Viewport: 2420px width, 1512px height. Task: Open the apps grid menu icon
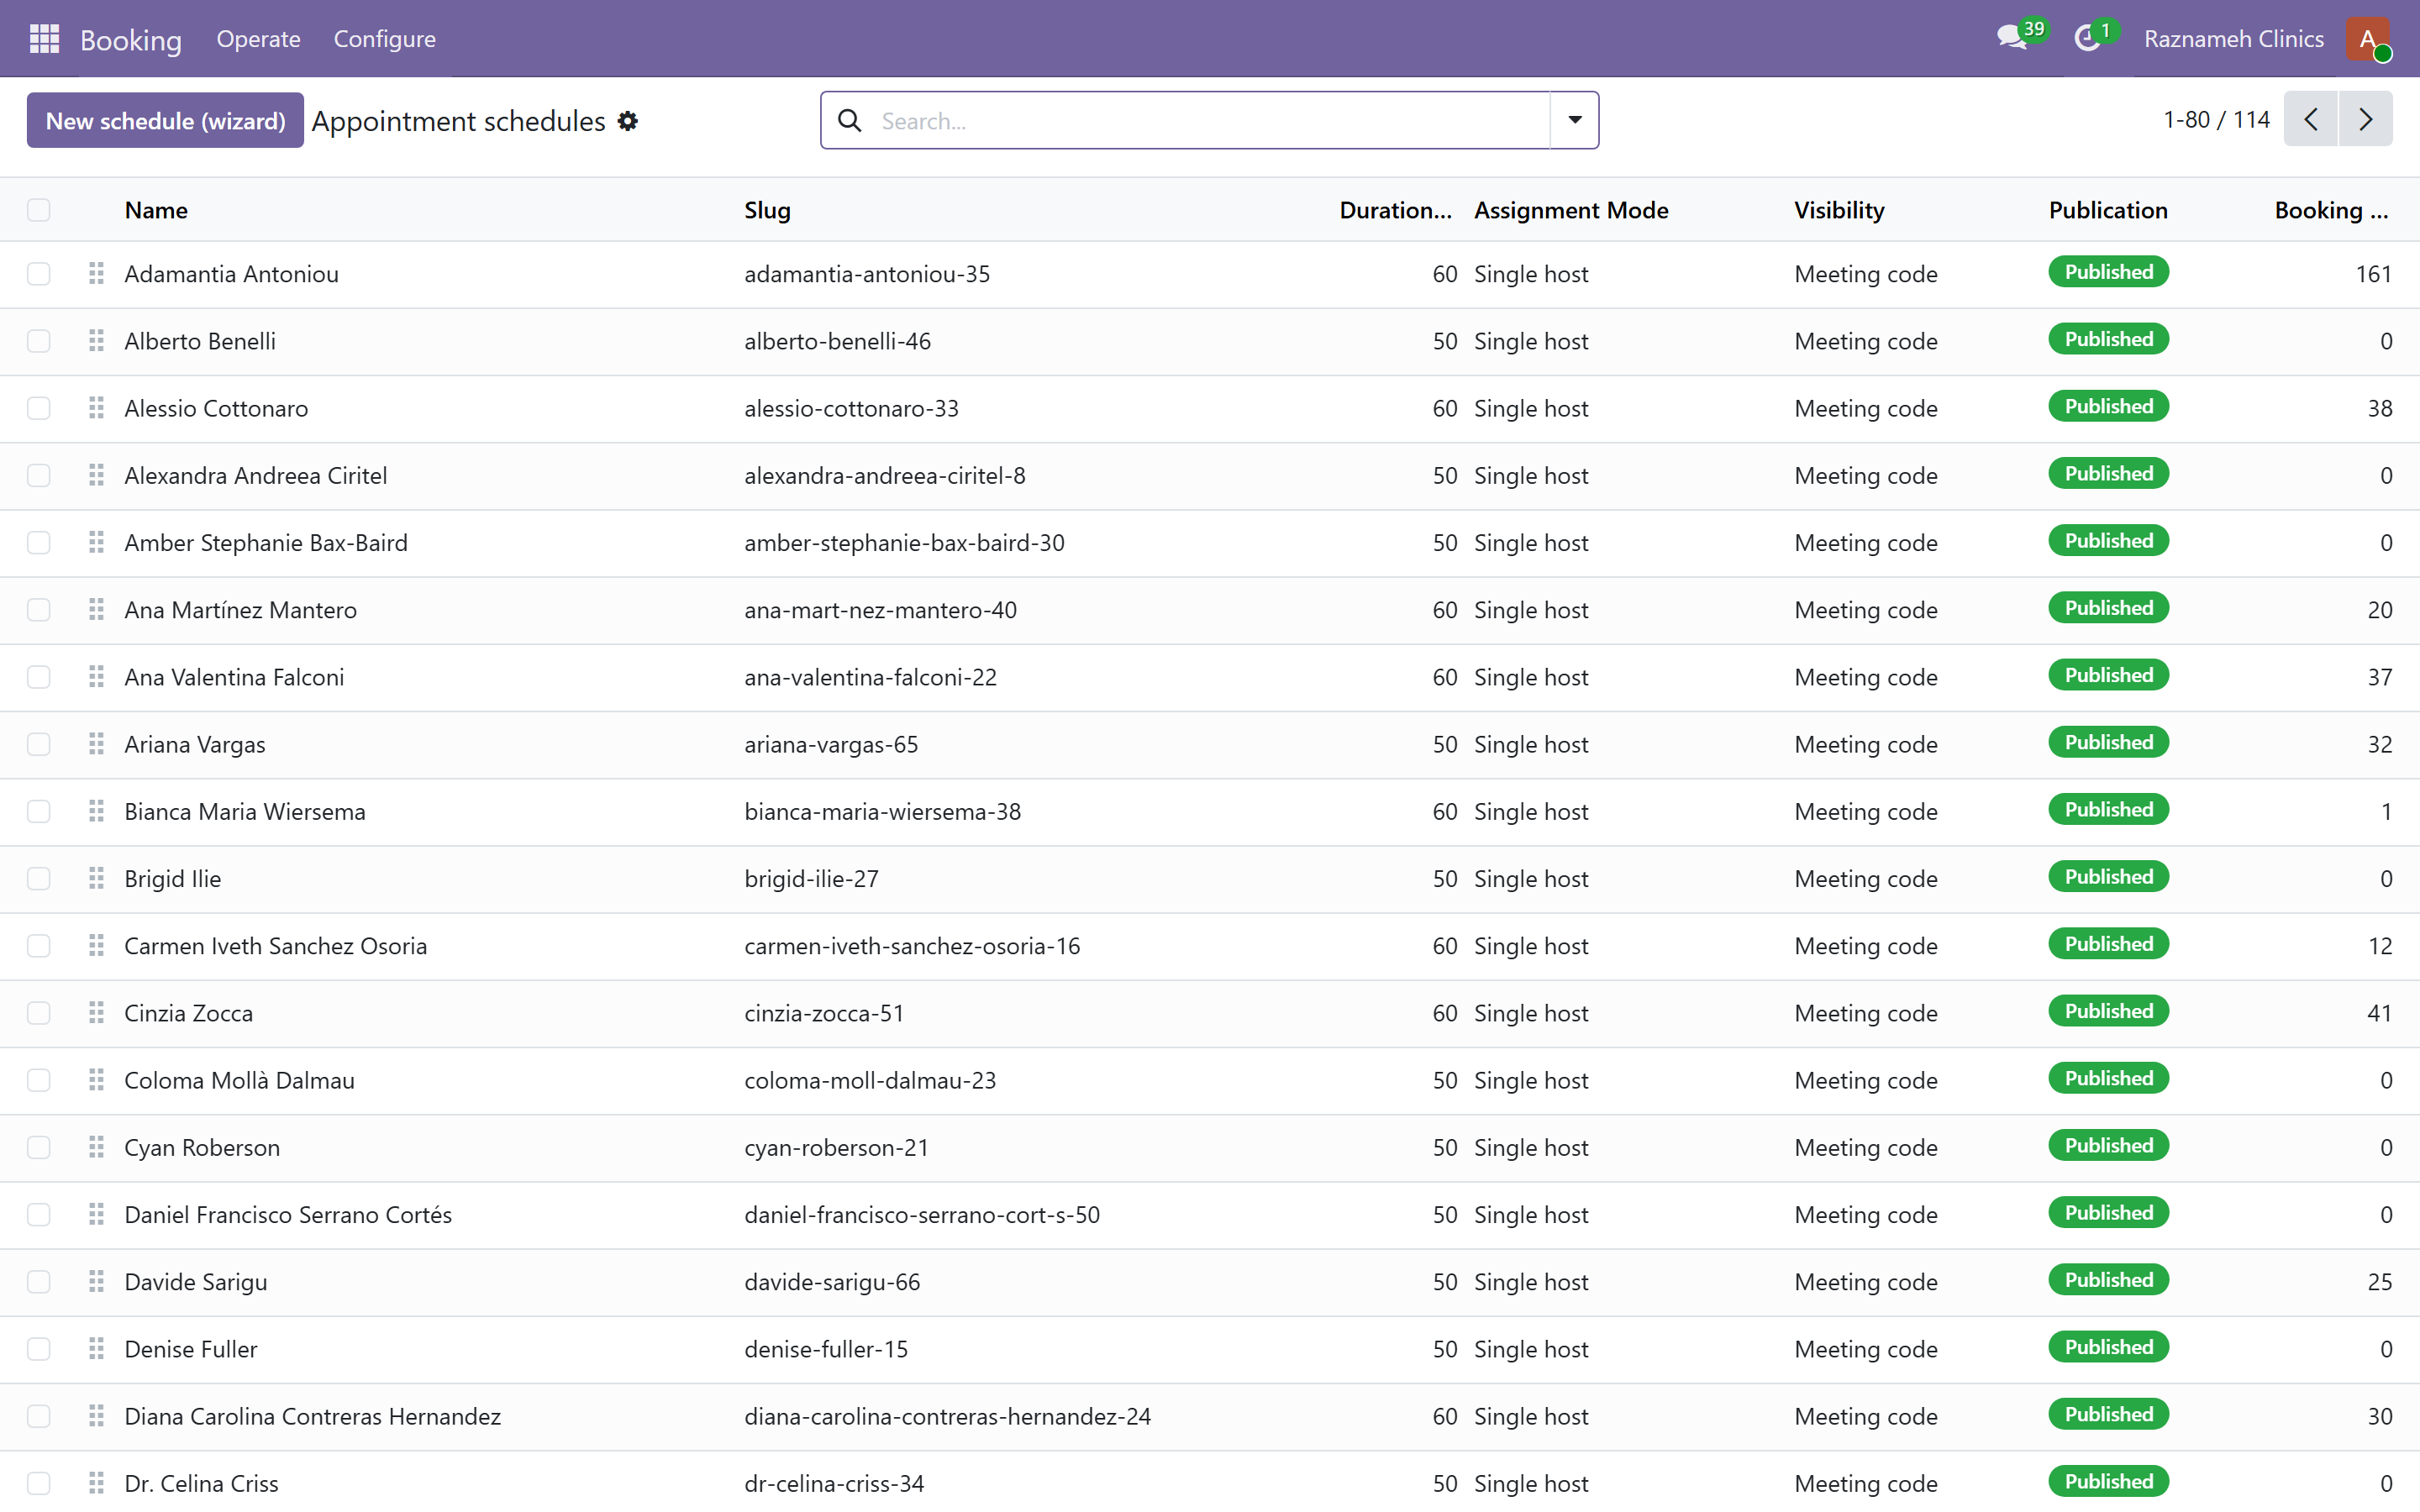click(44, 39)
